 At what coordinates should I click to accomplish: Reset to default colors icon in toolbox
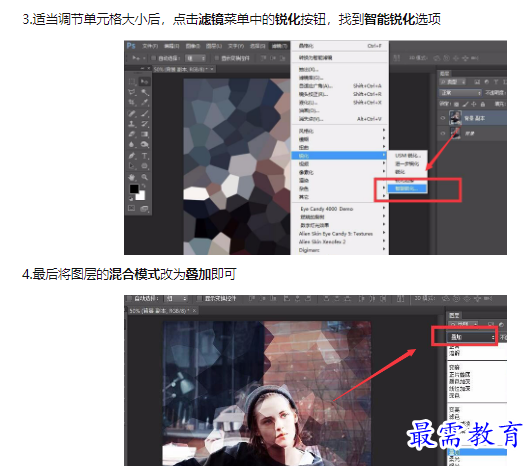131,199
